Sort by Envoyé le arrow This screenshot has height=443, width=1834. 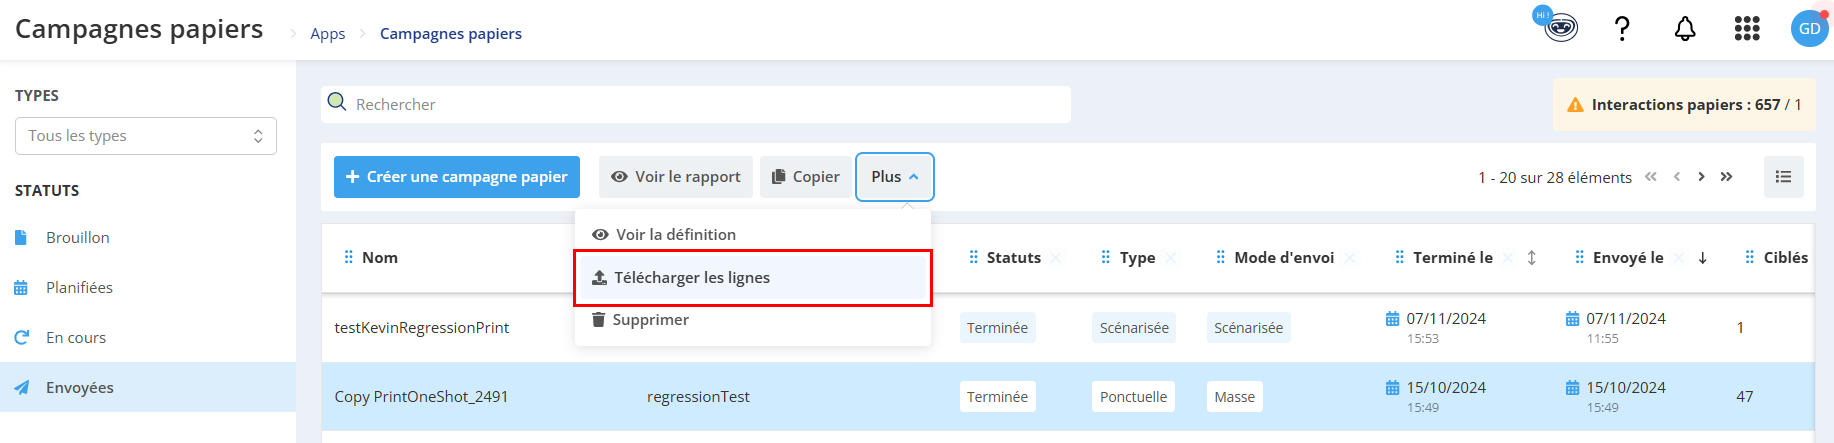click(1702, 258)
